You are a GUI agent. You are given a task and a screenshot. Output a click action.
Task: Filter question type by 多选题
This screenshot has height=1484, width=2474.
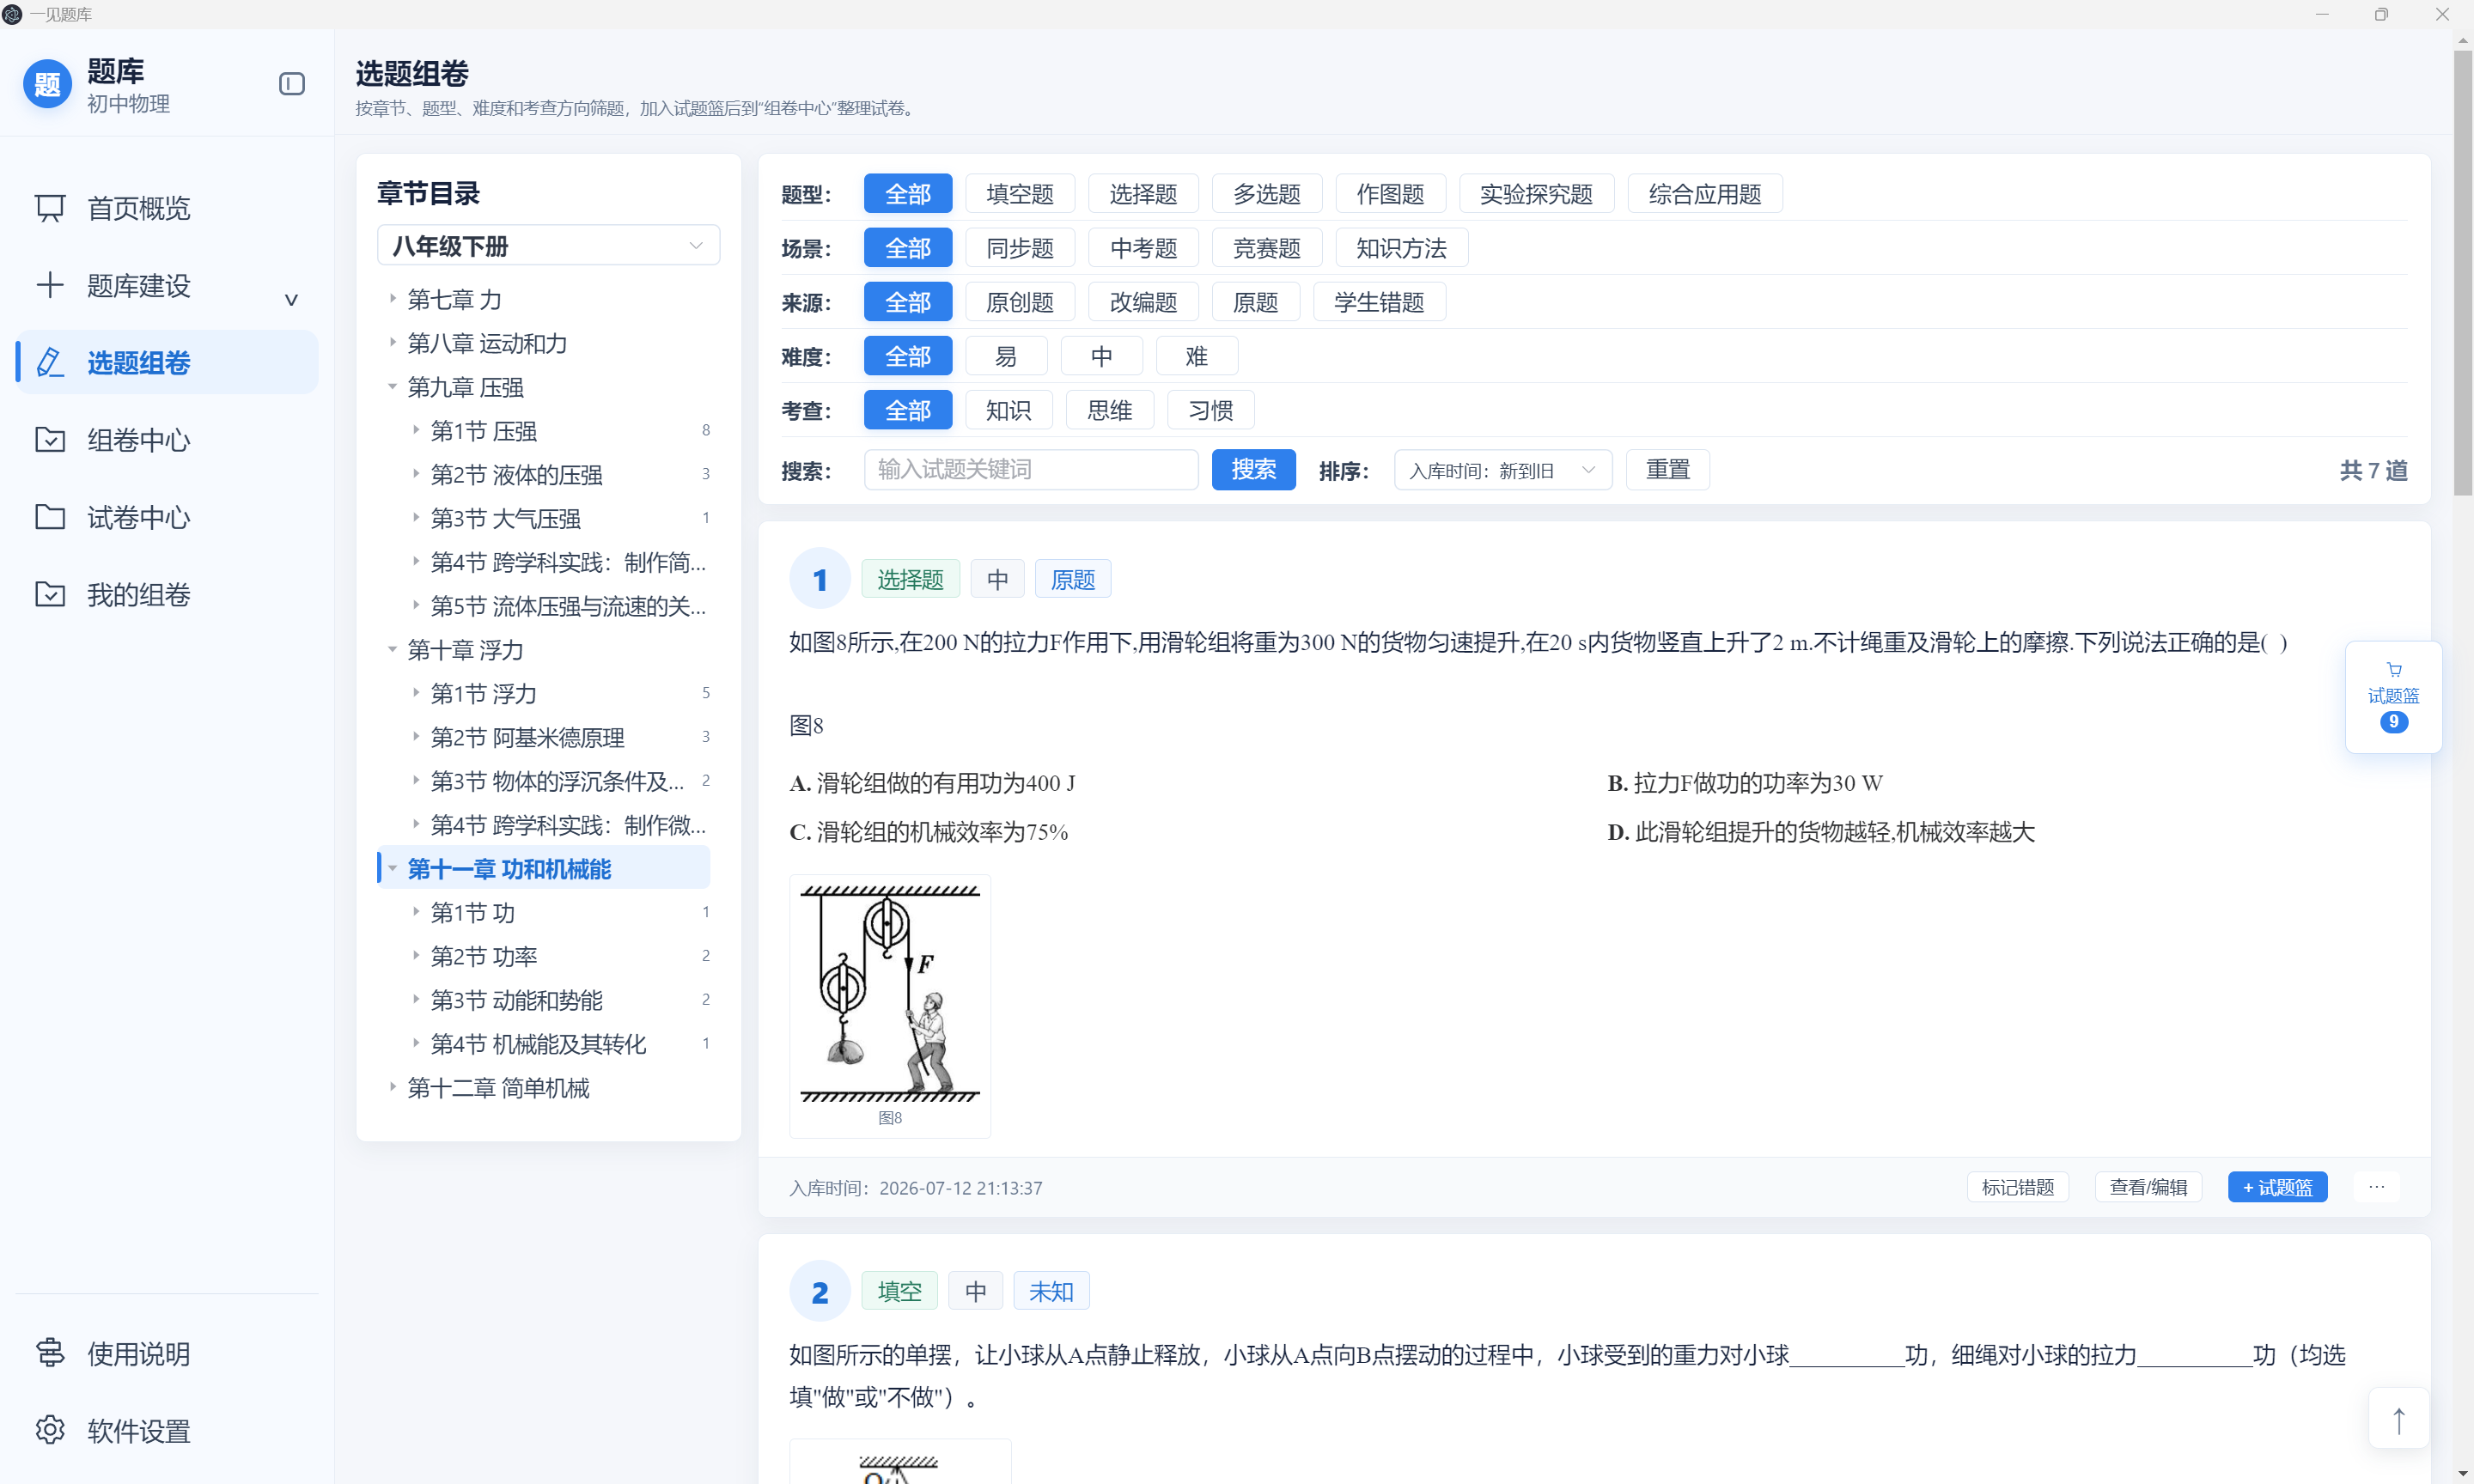(x=1266, y=194)
